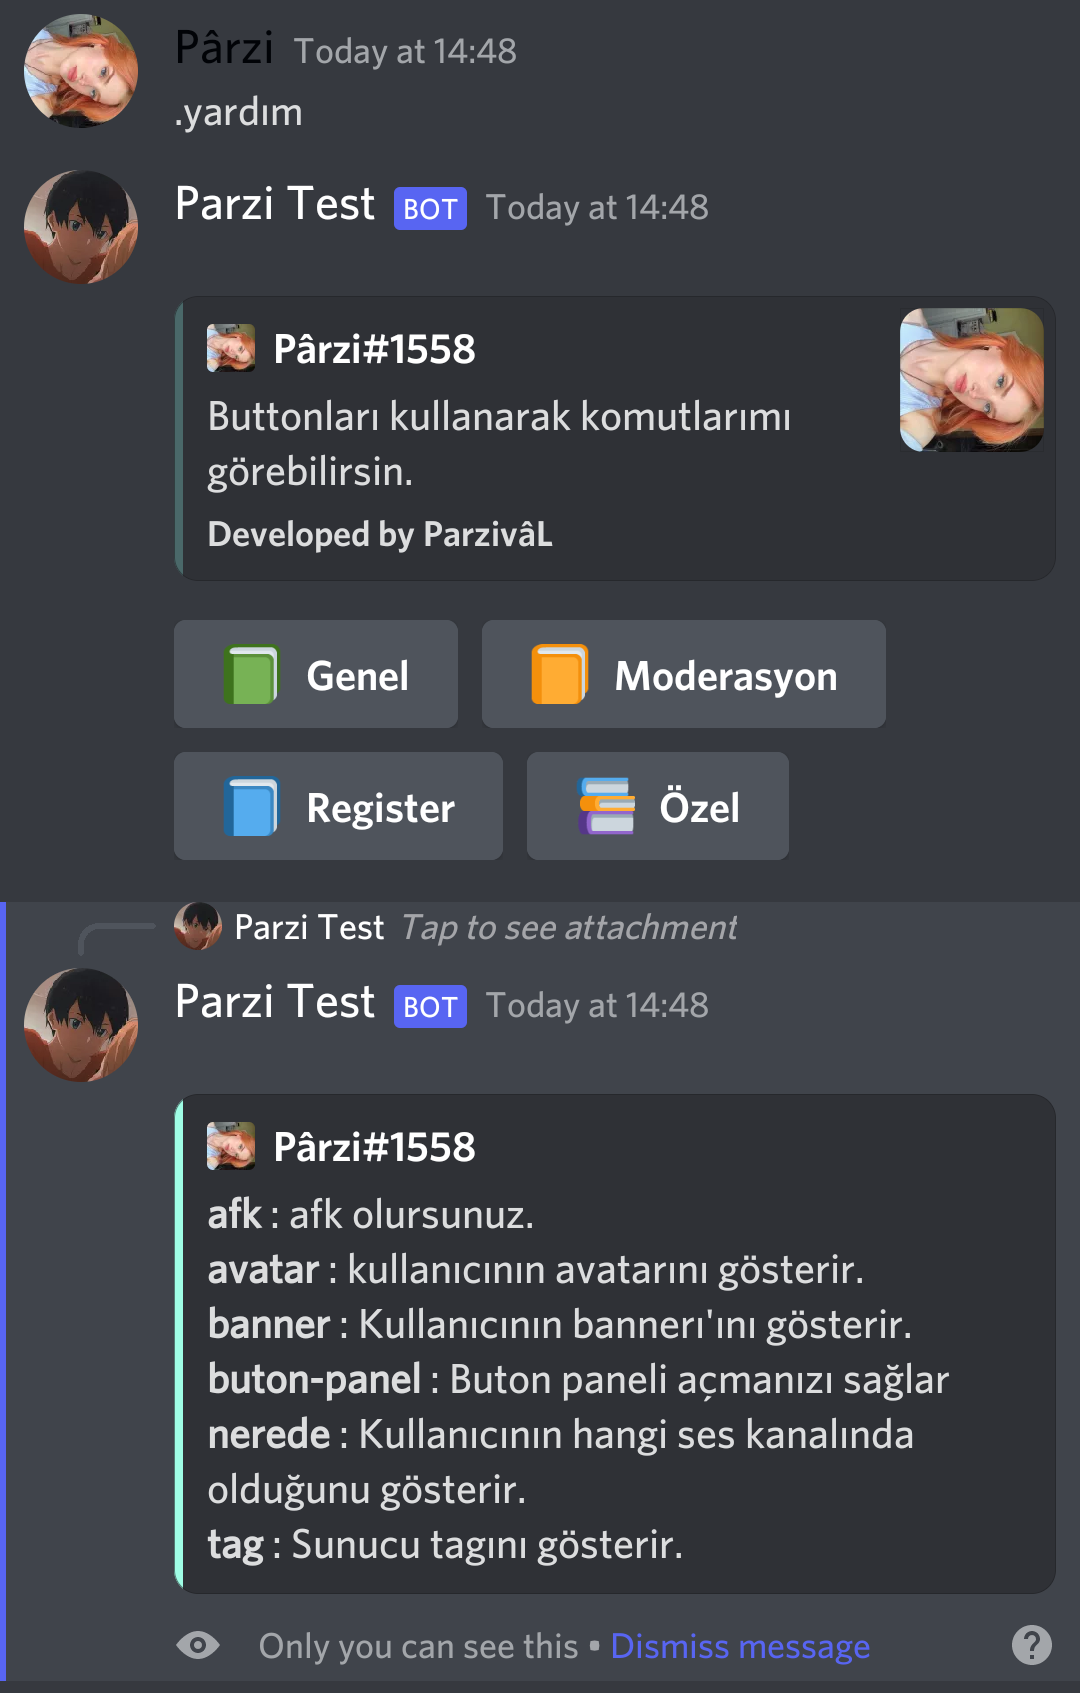Open the Moderasyon commands button

click(x=684, y=674)
